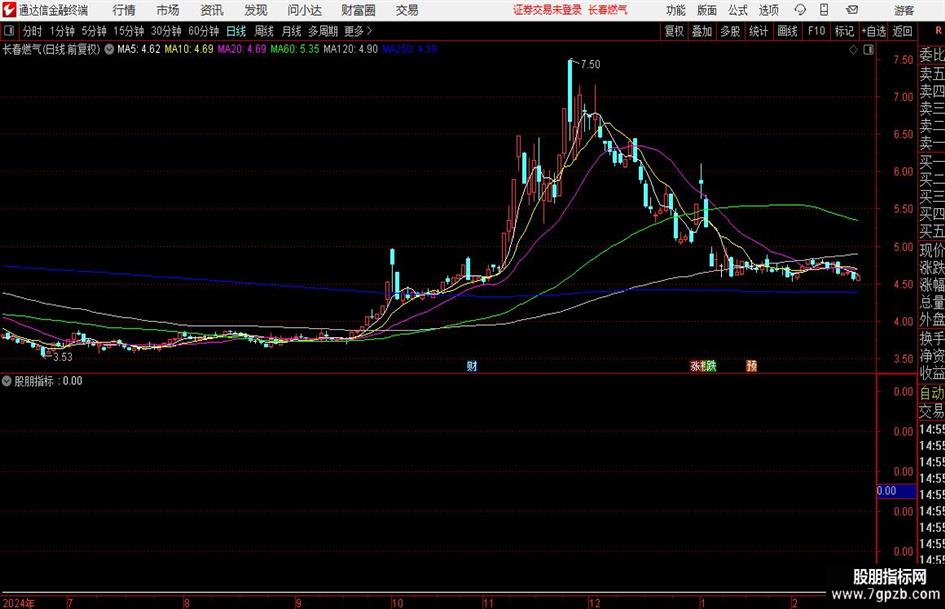Image resolution: width=945 pixels, height=609 pixels.
Task: Open the mail message icon
Action: click(852, 10)
